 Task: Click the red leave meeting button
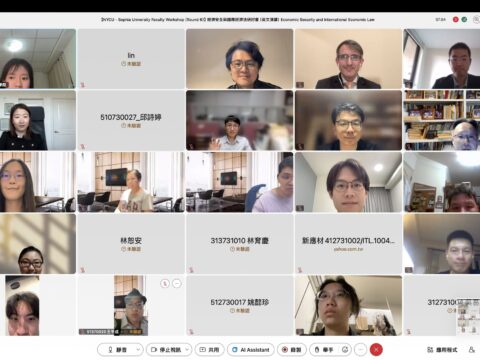tap(376, 350)
